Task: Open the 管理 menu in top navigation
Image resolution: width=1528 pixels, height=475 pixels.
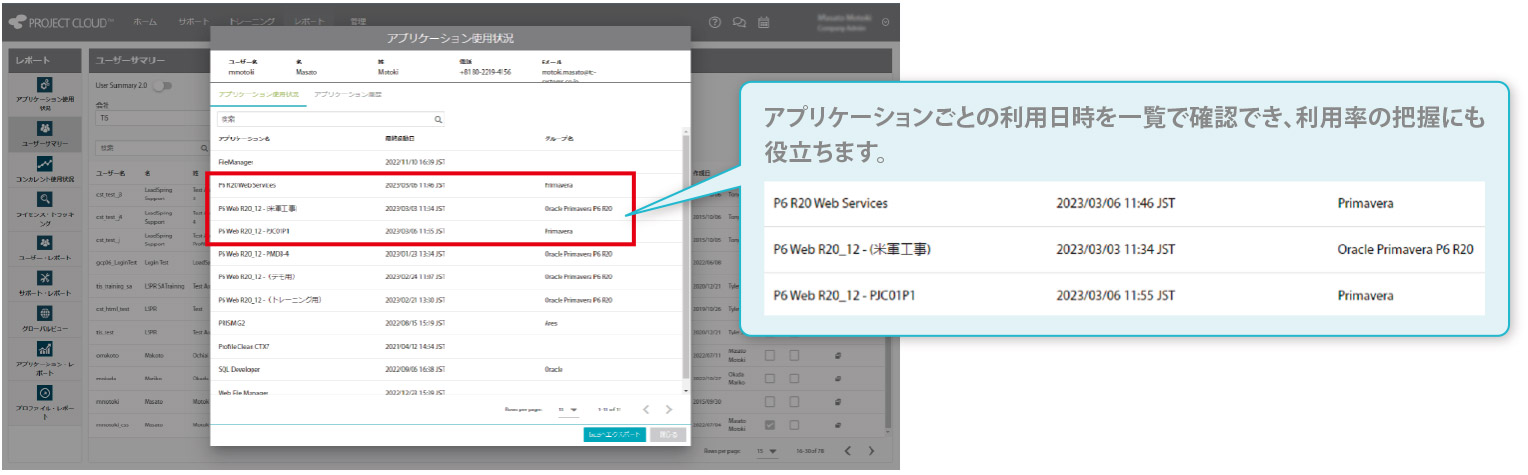Action: (358, 22)
